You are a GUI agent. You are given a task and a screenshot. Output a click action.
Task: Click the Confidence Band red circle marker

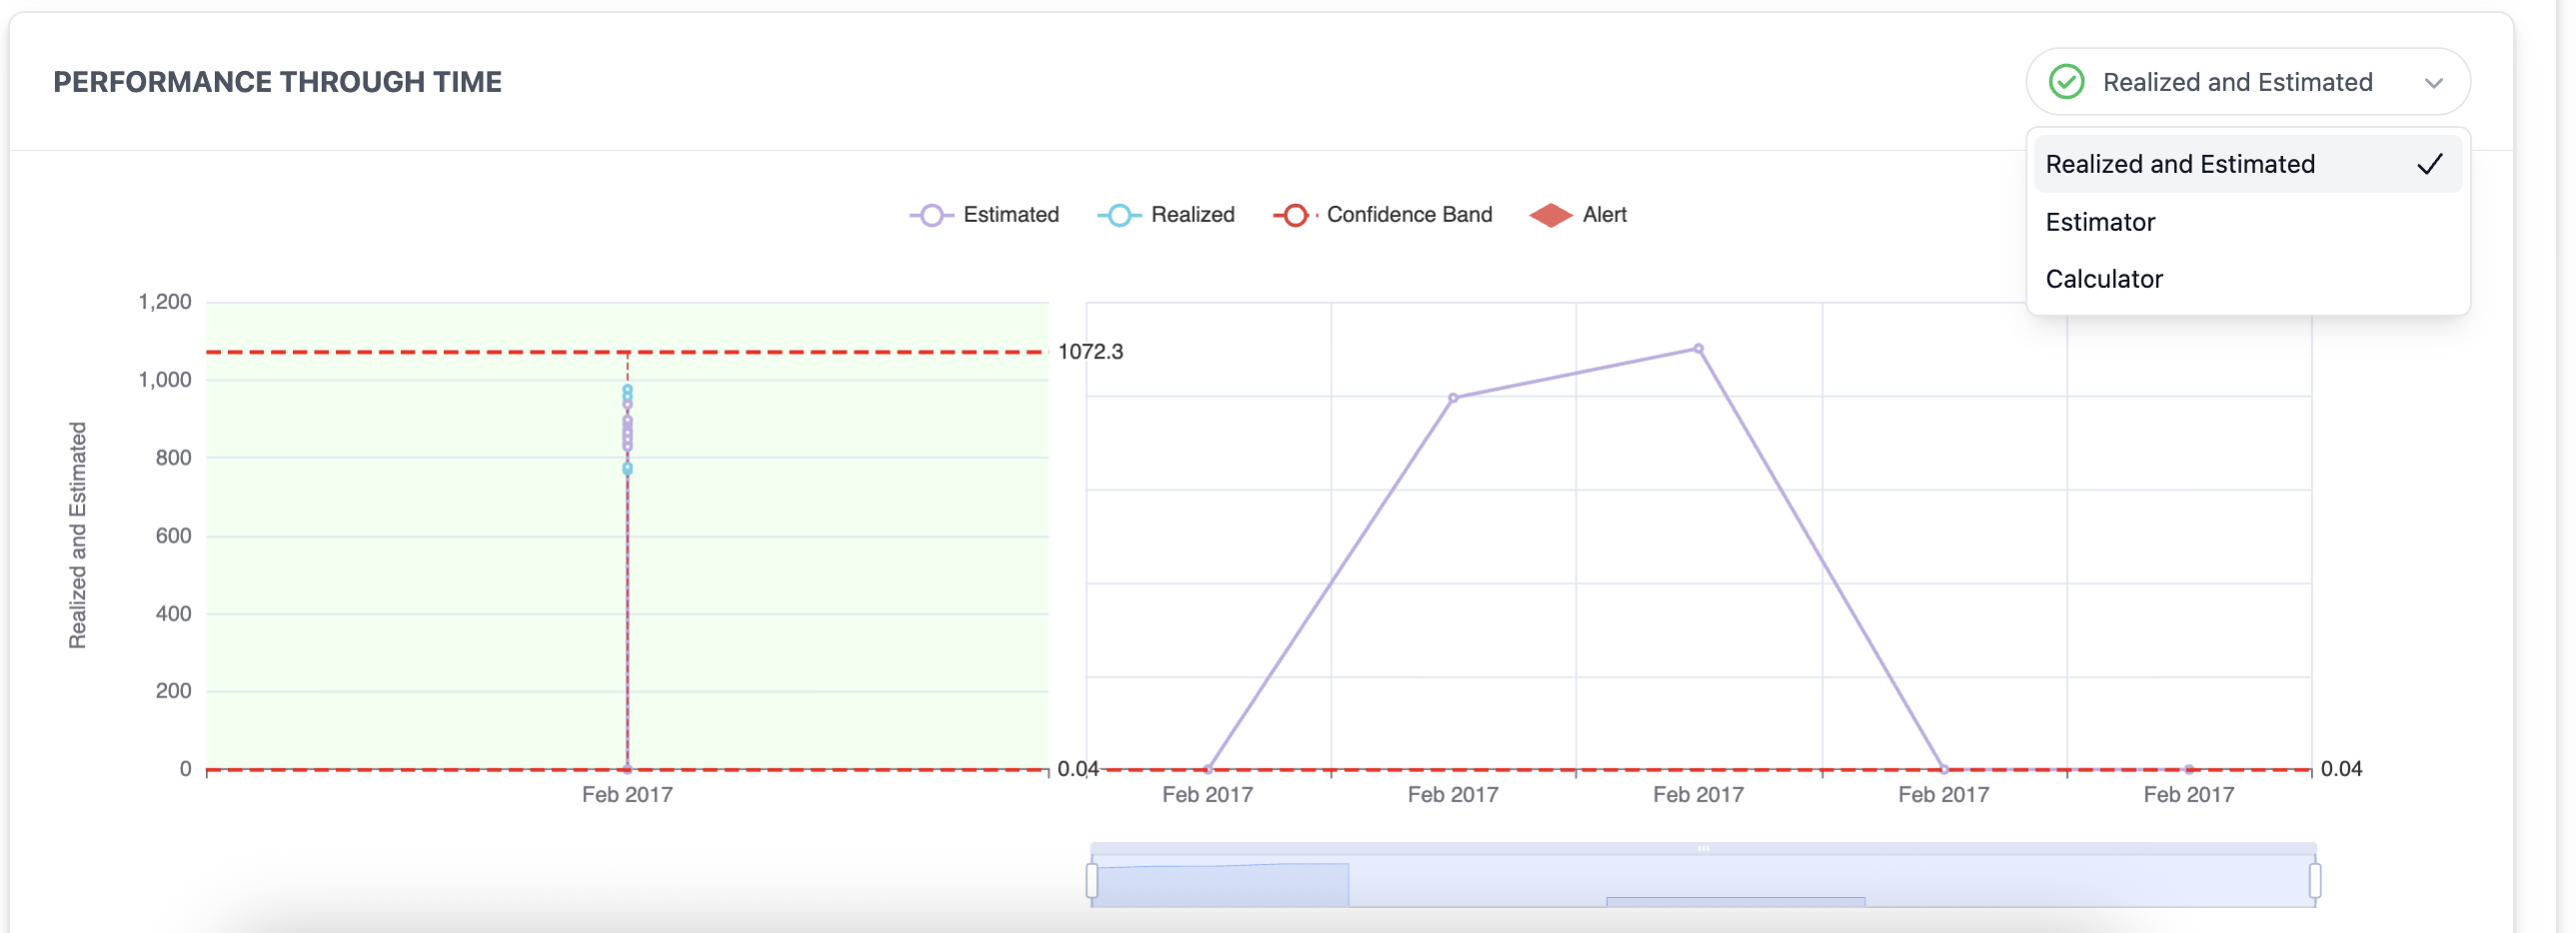[x=1295, y=215]
